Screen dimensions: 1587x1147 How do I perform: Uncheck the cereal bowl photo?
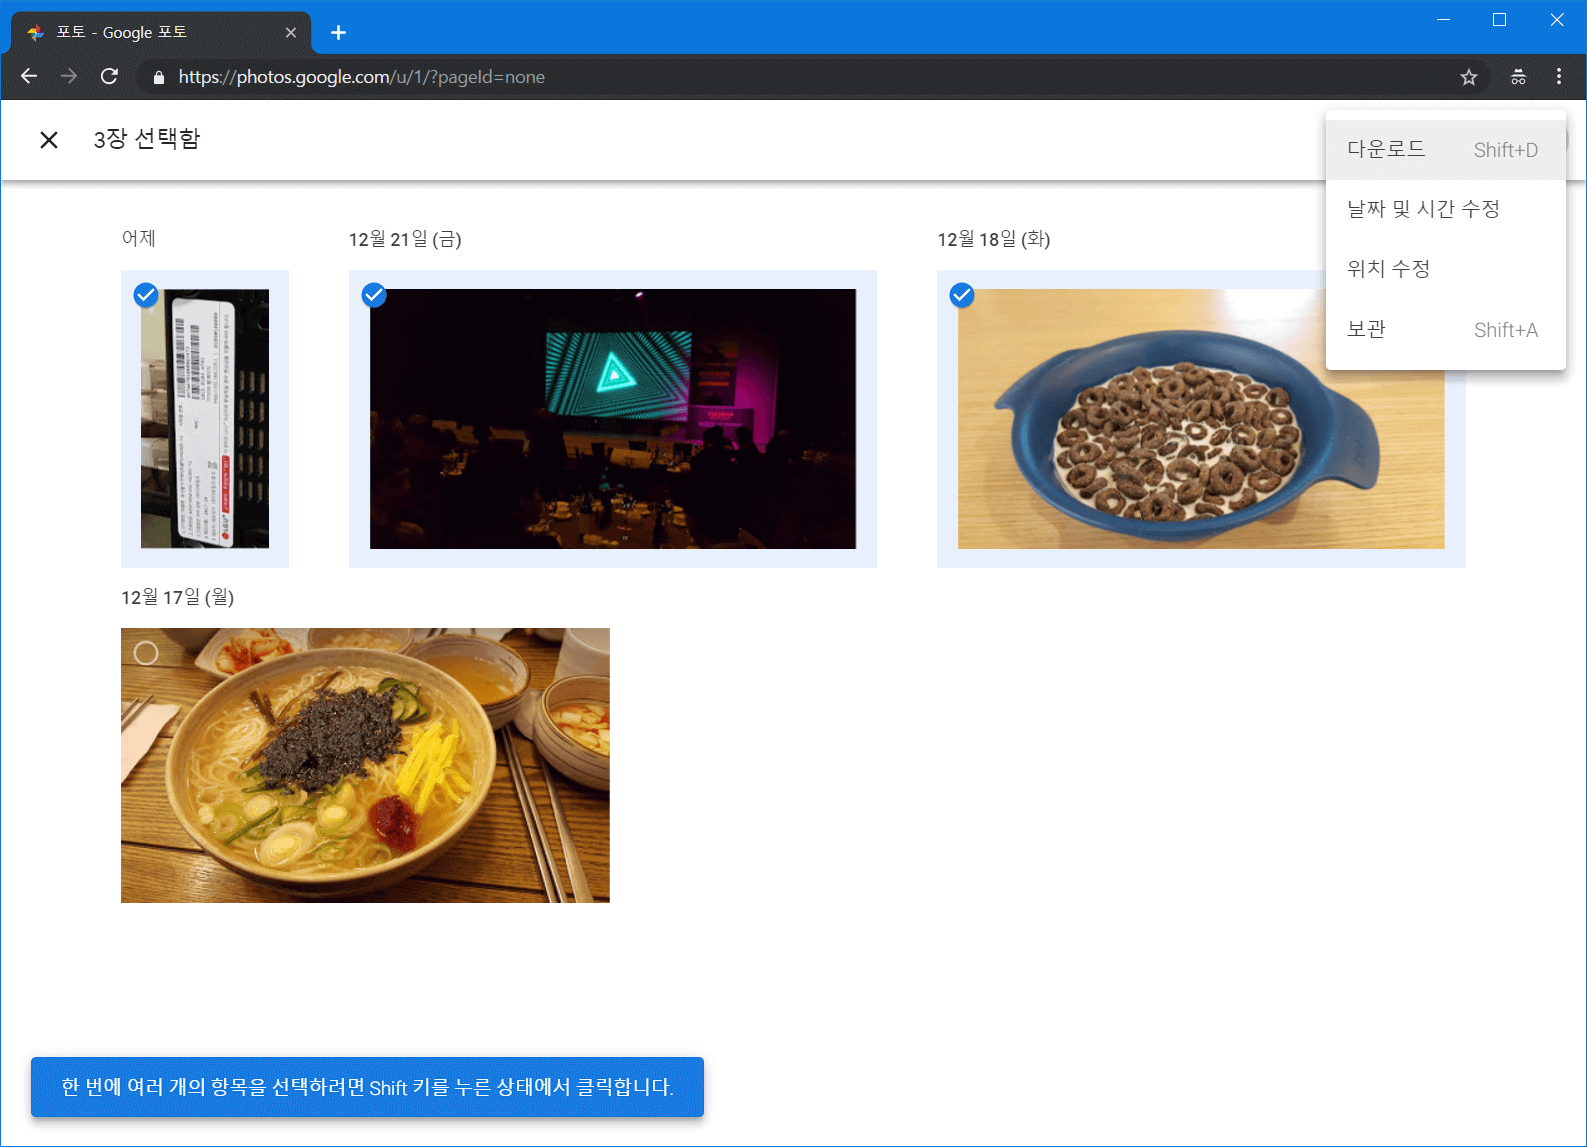click(x=962, y=295)
